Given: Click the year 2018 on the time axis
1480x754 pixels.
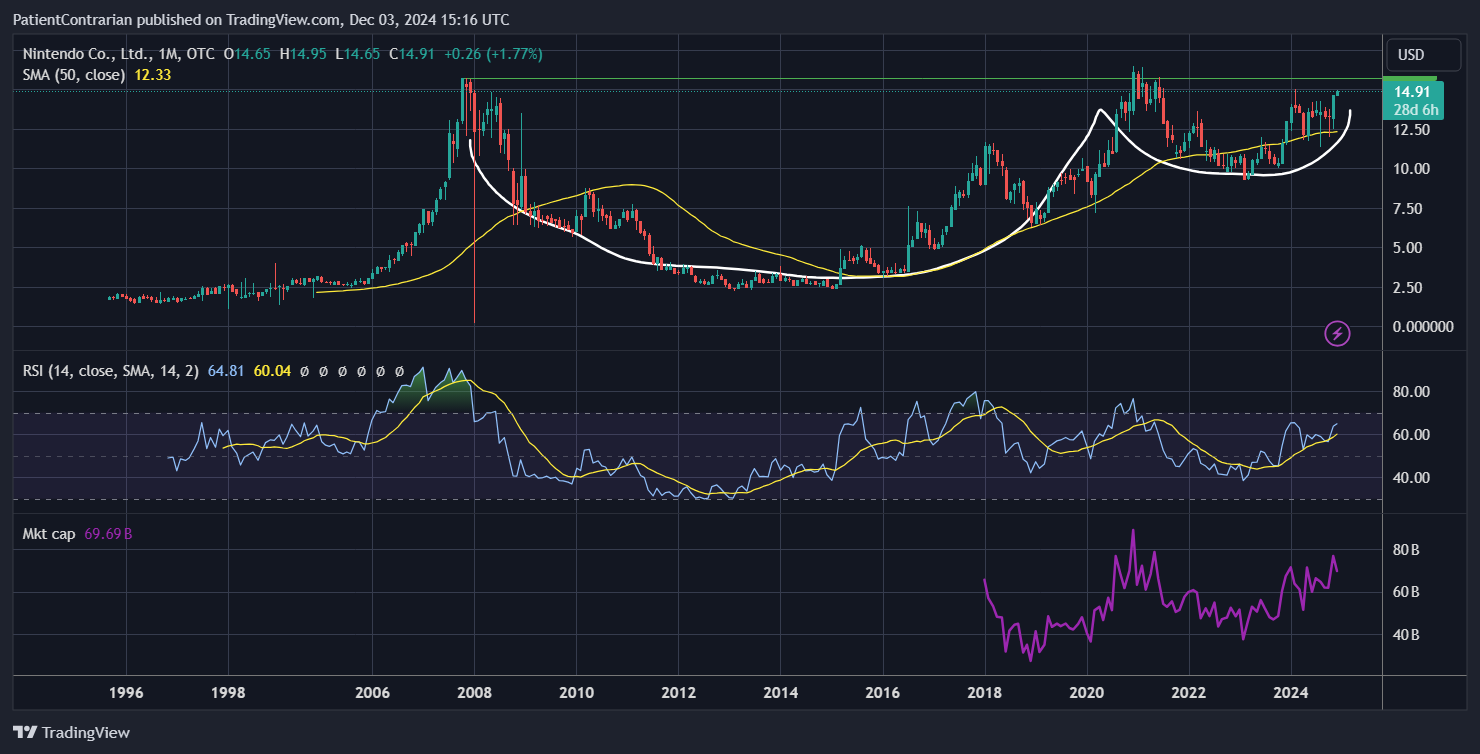Looking at the screenshot, I should 985,691.
